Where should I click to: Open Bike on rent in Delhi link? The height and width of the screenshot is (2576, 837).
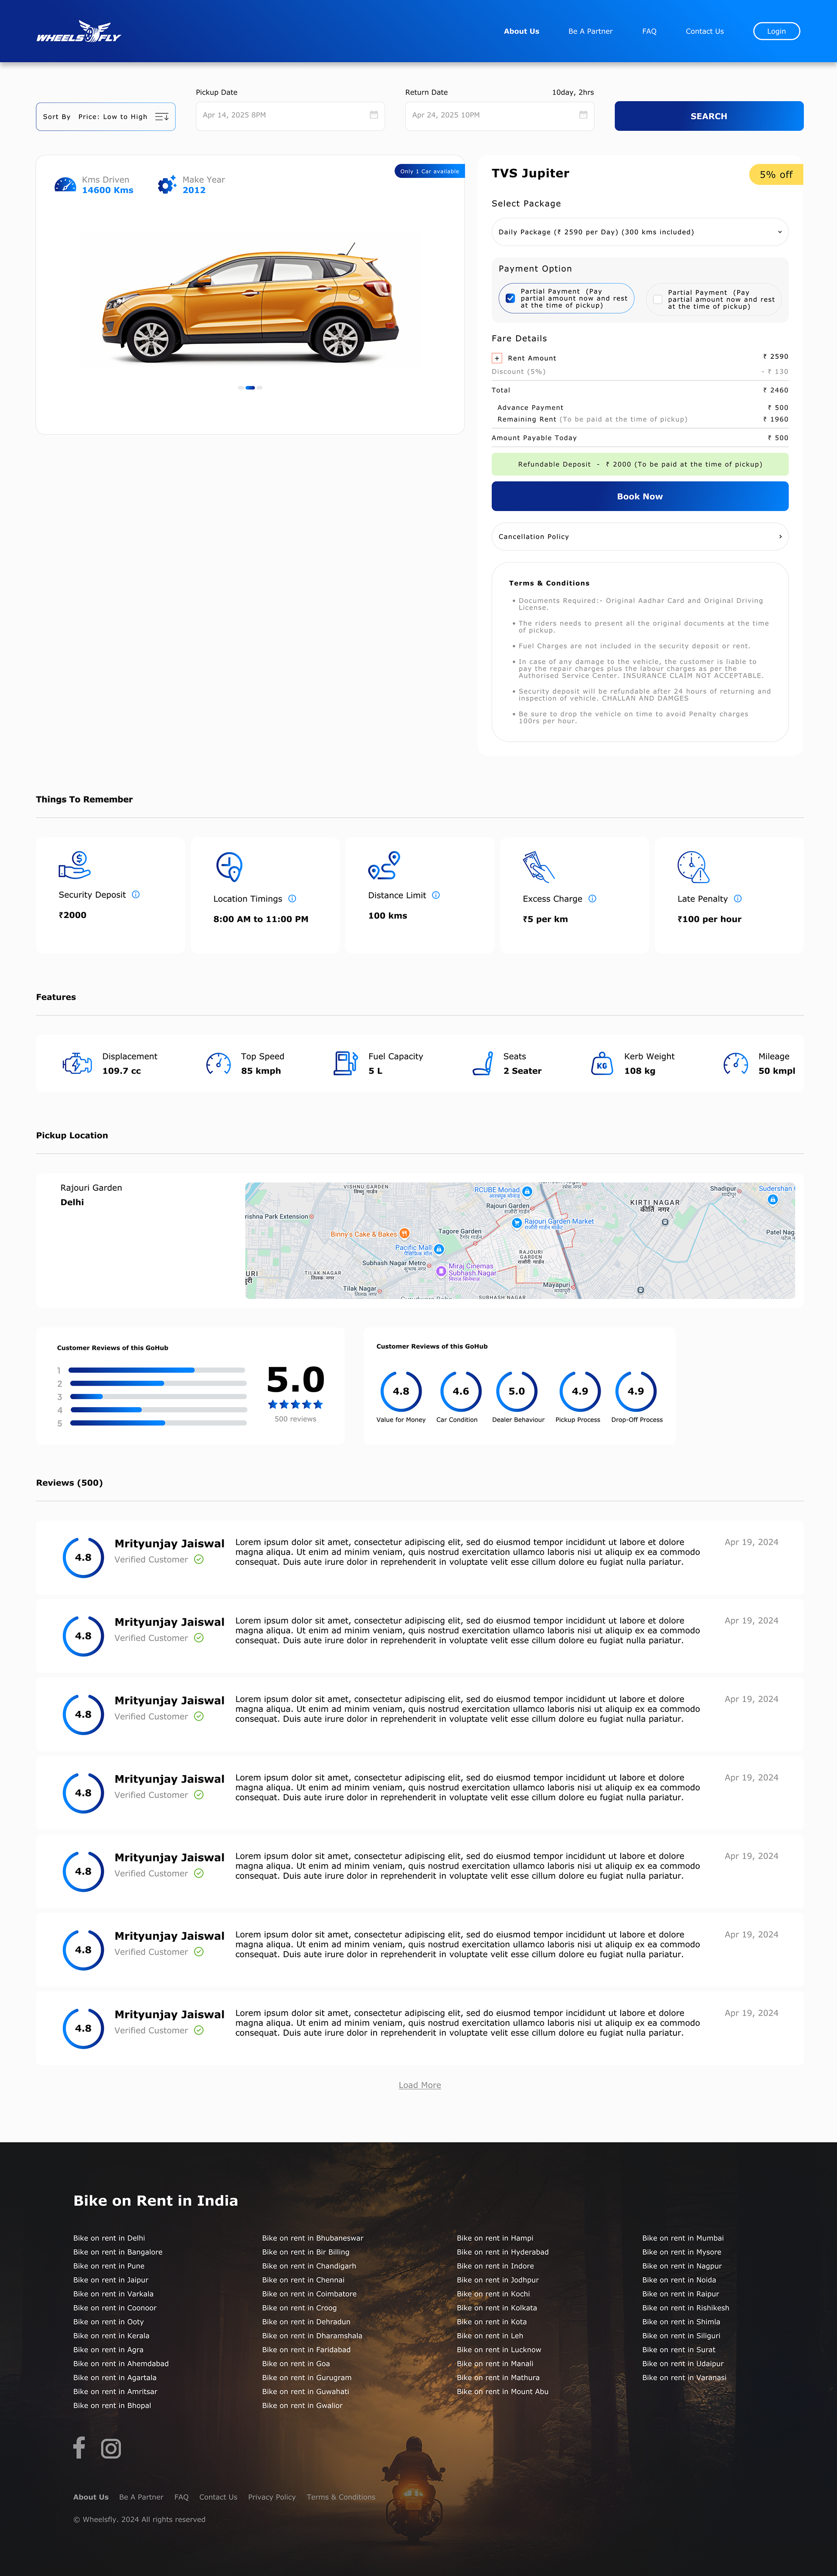109,2238
